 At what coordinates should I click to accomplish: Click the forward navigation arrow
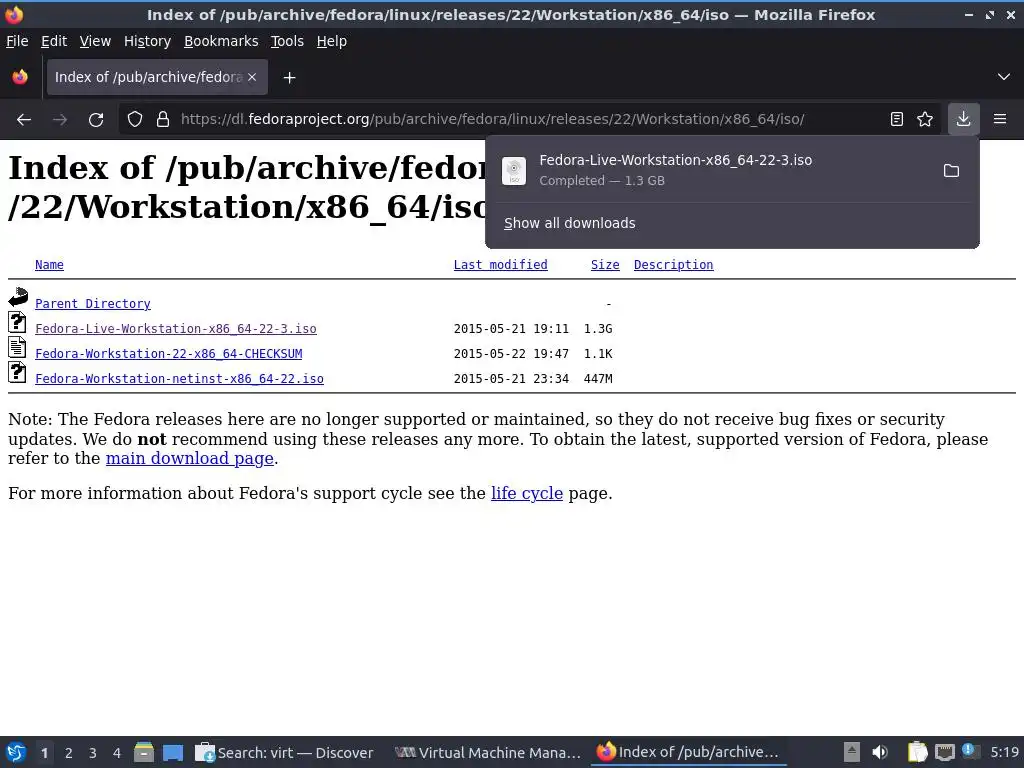(x=60, y=120)
